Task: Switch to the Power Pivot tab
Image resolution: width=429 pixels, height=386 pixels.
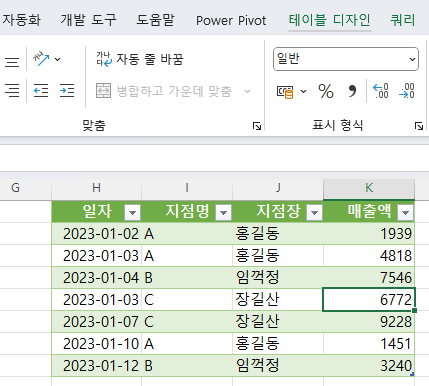Action: point(231,21)
